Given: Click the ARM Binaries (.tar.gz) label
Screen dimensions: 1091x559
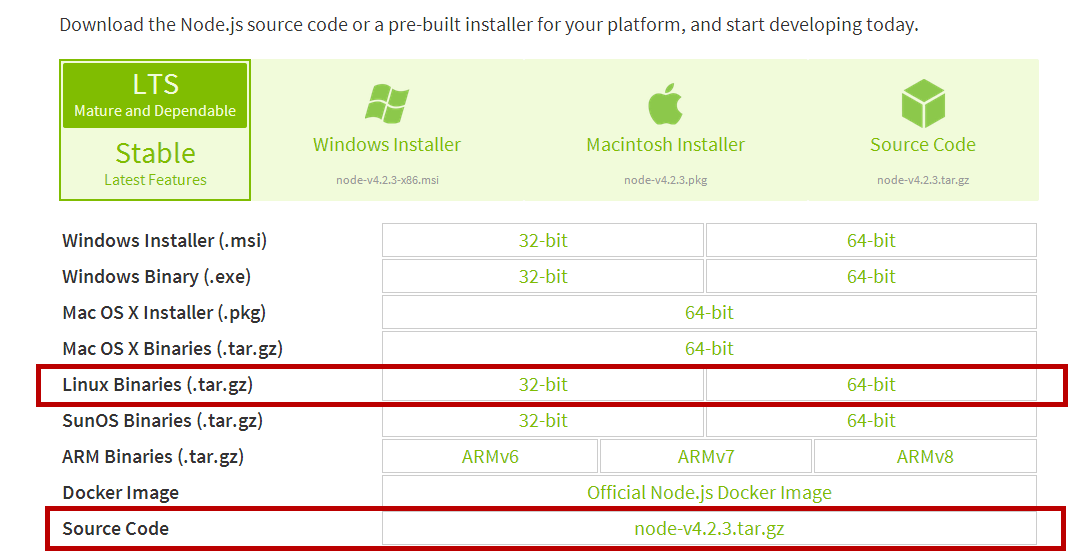Looking at the screenshot, I should click(x=152, y=457).
